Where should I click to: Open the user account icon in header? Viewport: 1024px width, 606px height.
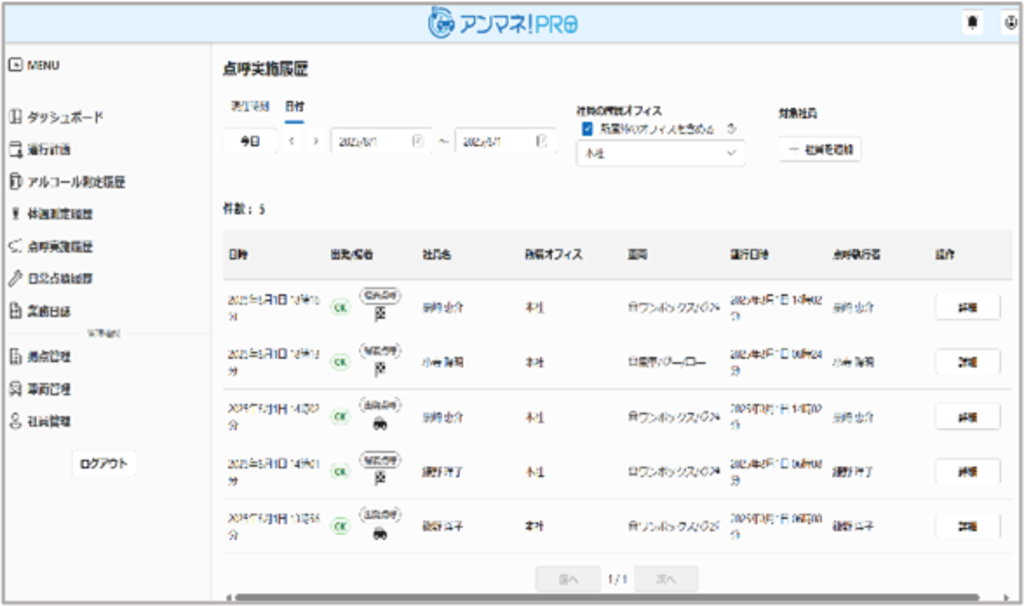point(1009,23)
